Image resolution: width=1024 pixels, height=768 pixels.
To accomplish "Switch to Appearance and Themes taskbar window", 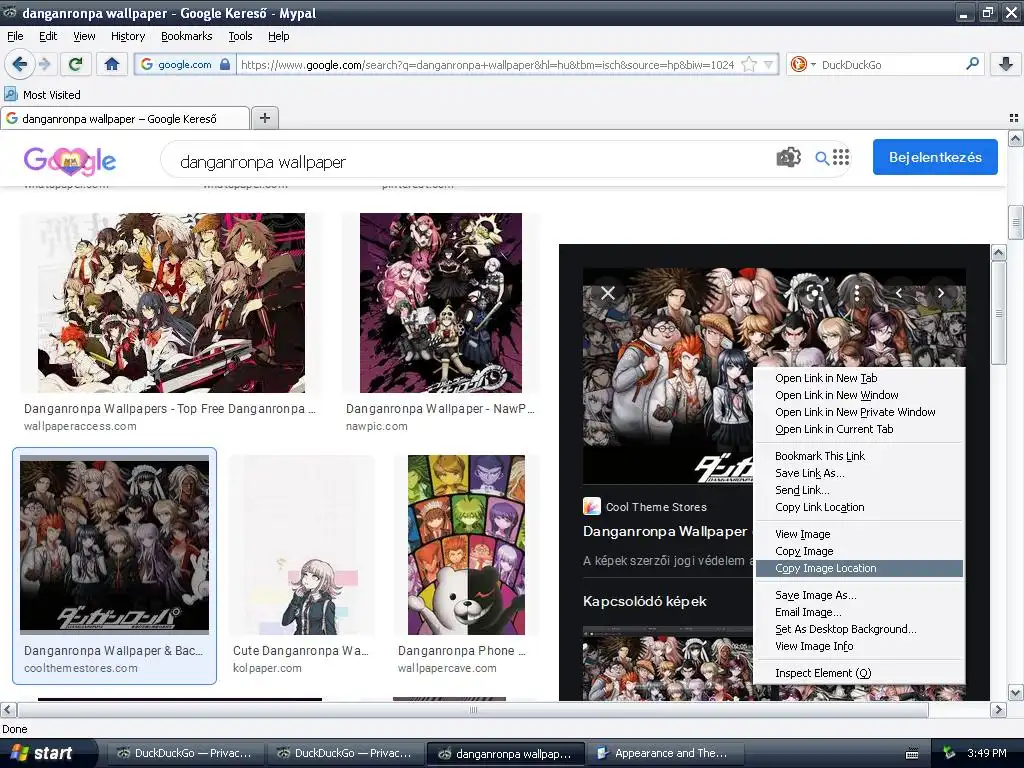I will click(666, 753).
